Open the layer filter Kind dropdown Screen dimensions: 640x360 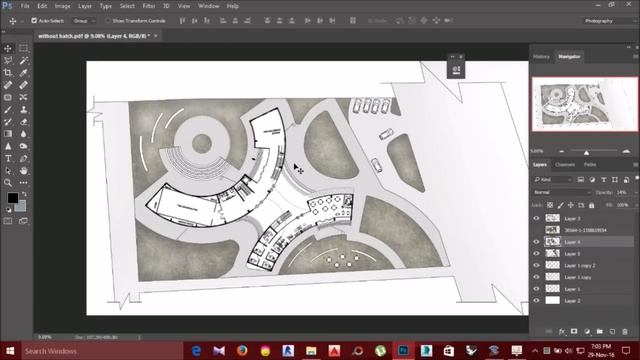(553, 180)
